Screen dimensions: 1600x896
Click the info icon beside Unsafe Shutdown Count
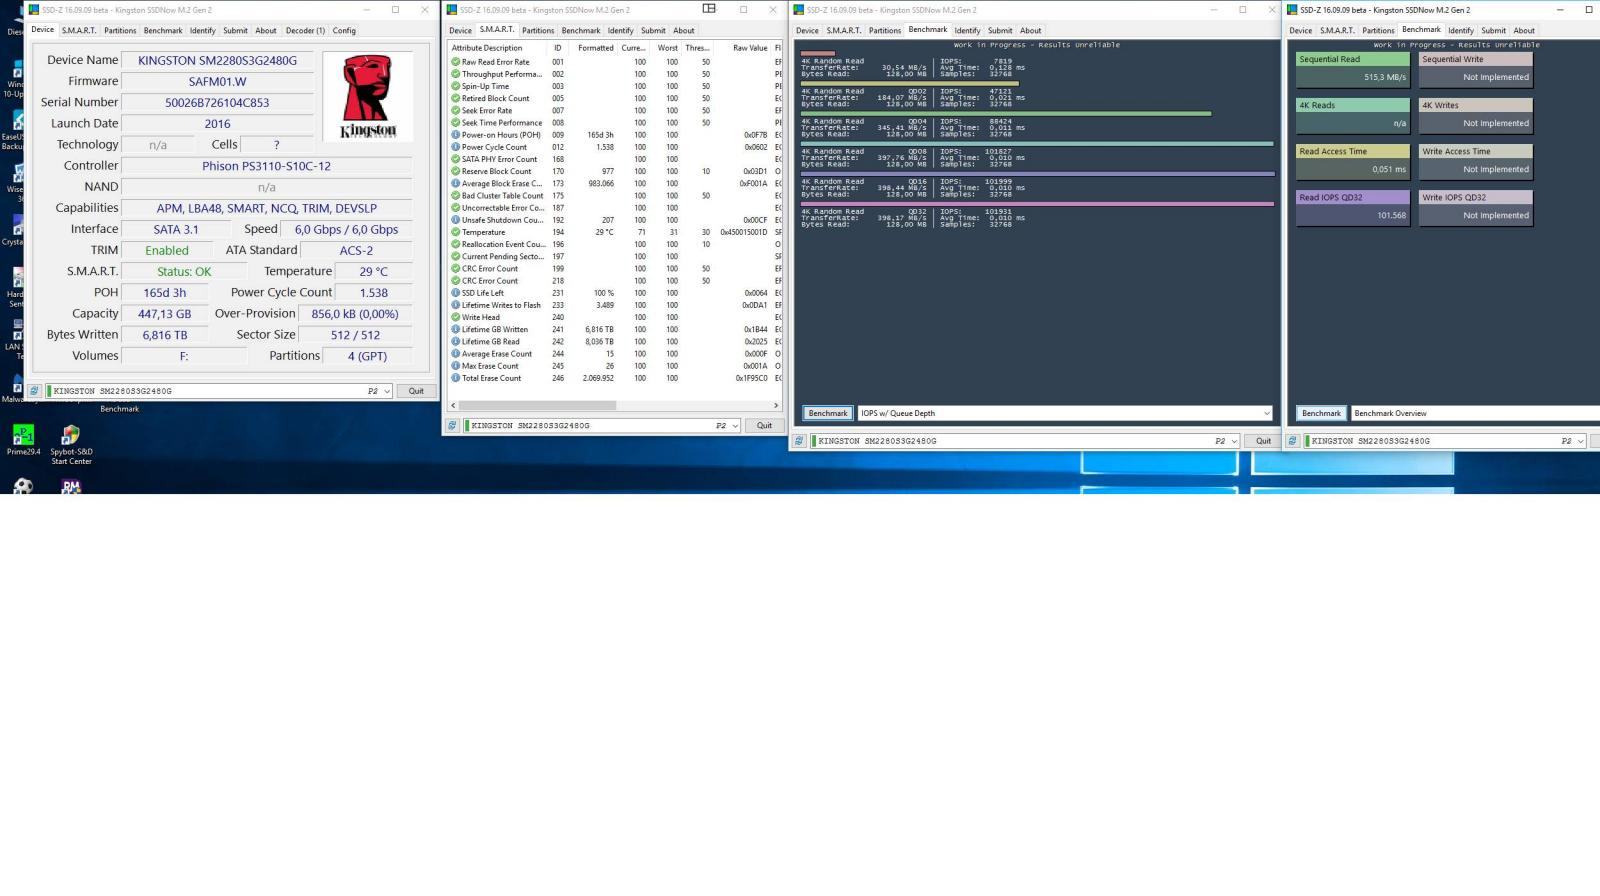(x=456, y=220)
